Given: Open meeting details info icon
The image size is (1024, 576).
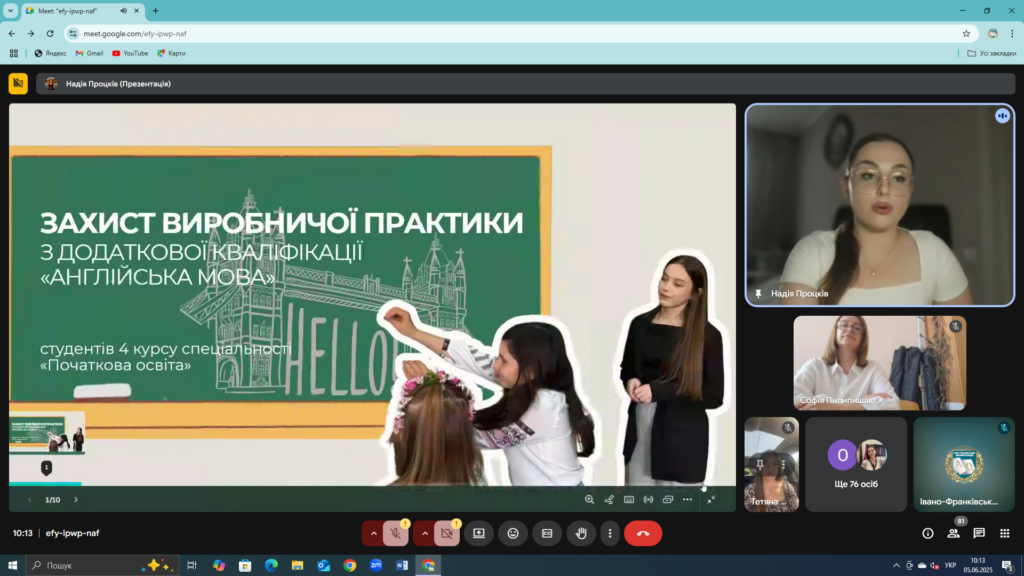Looking at the screenshot, I should coord(927,534).
